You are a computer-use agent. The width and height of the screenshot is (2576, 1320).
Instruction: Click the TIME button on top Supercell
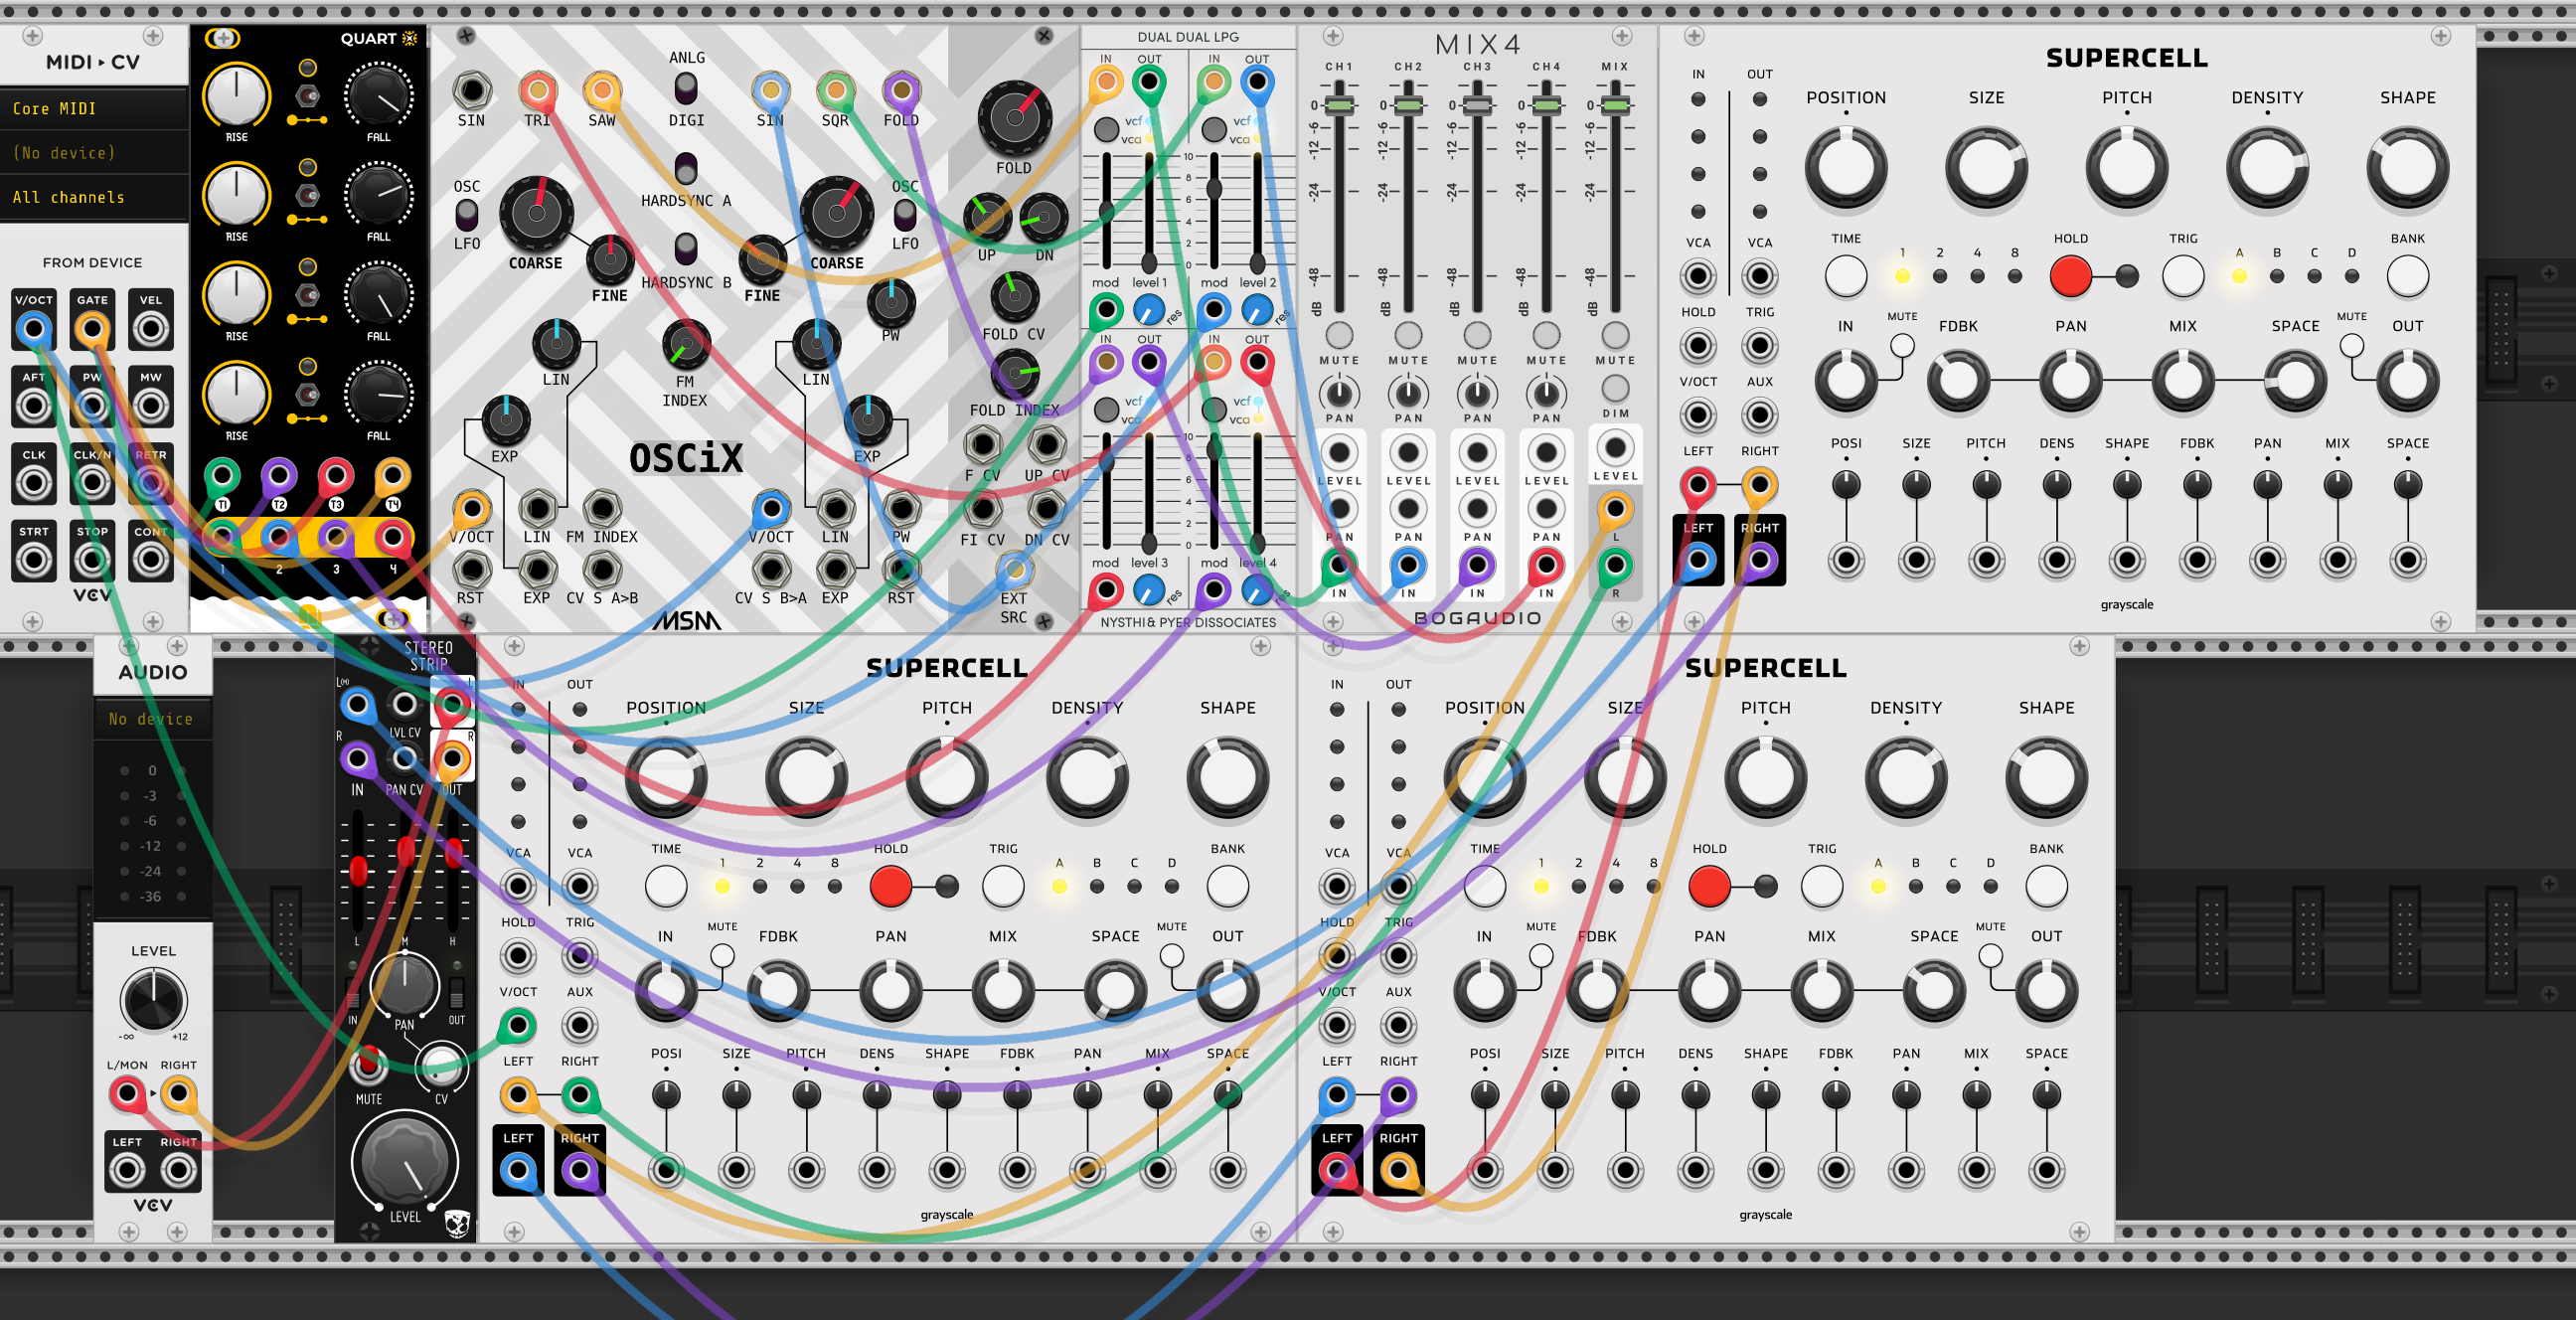(x=1846, y=276)
